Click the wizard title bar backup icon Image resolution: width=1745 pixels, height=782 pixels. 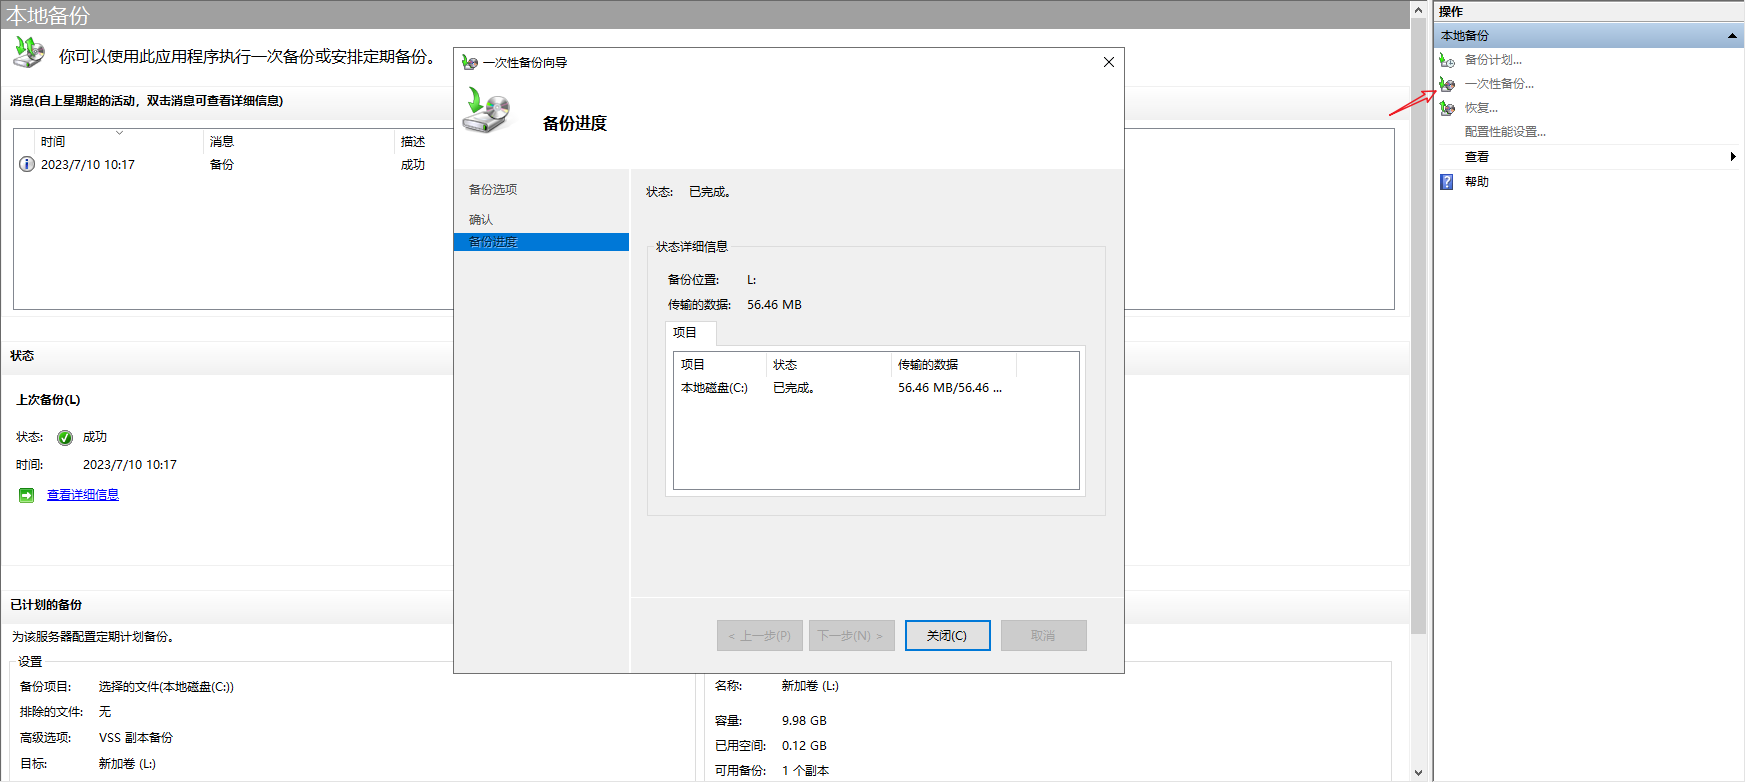pyautogui.click(x=470, y=62)
